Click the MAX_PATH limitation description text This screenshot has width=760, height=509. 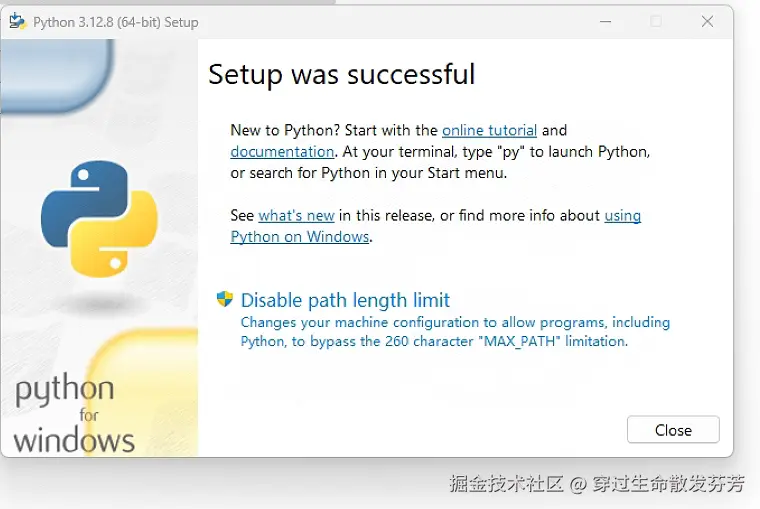pyautogui.click(x=455, y=332)
